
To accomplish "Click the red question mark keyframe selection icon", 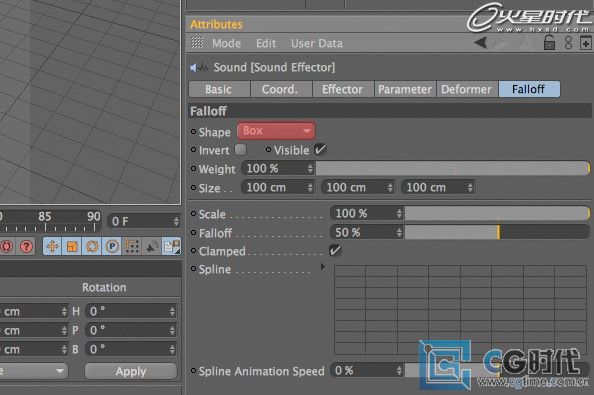I will tap(26, 247).
